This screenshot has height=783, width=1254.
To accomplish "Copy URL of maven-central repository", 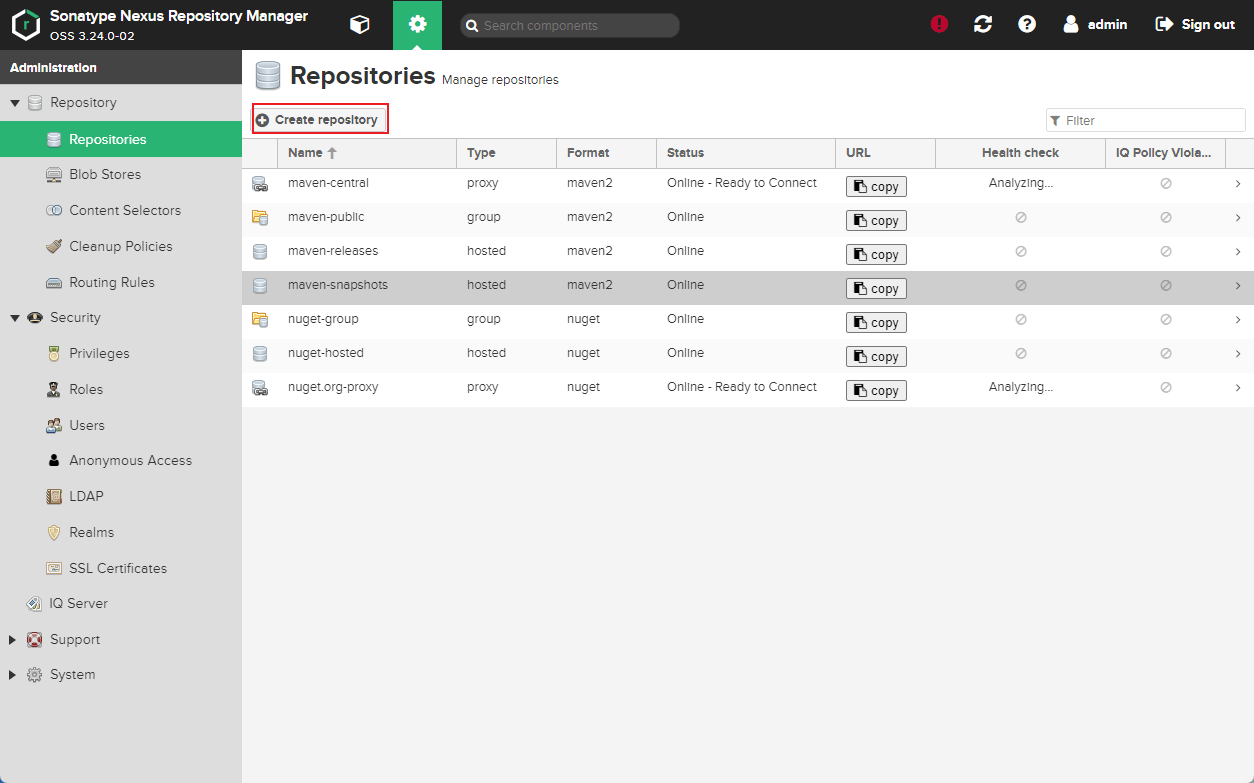I will coord(876,186).
